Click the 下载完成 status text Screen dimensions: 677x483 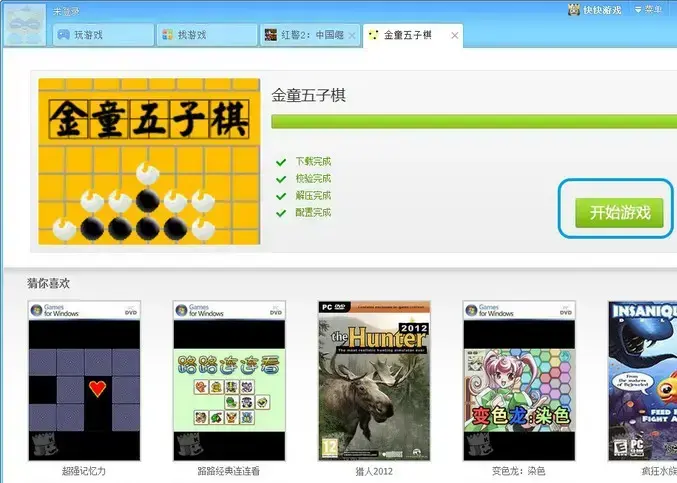pos(313,162)
